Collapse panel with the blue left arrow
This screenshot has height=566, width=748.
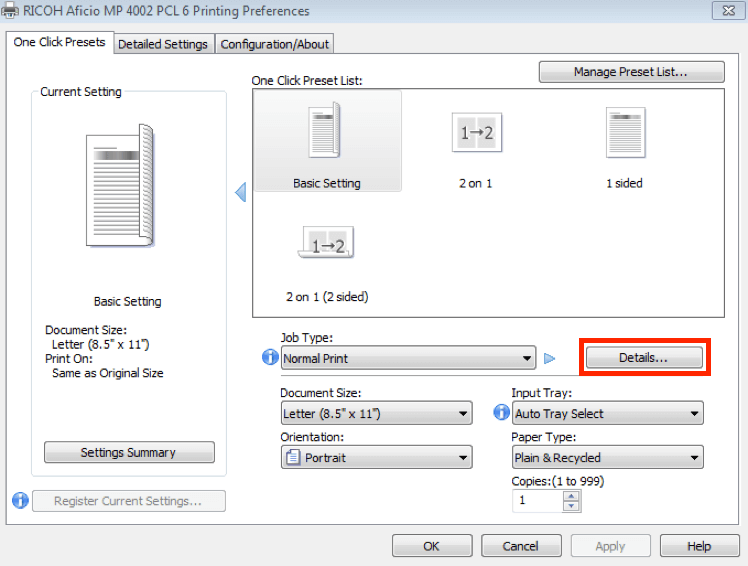[240, 192]
